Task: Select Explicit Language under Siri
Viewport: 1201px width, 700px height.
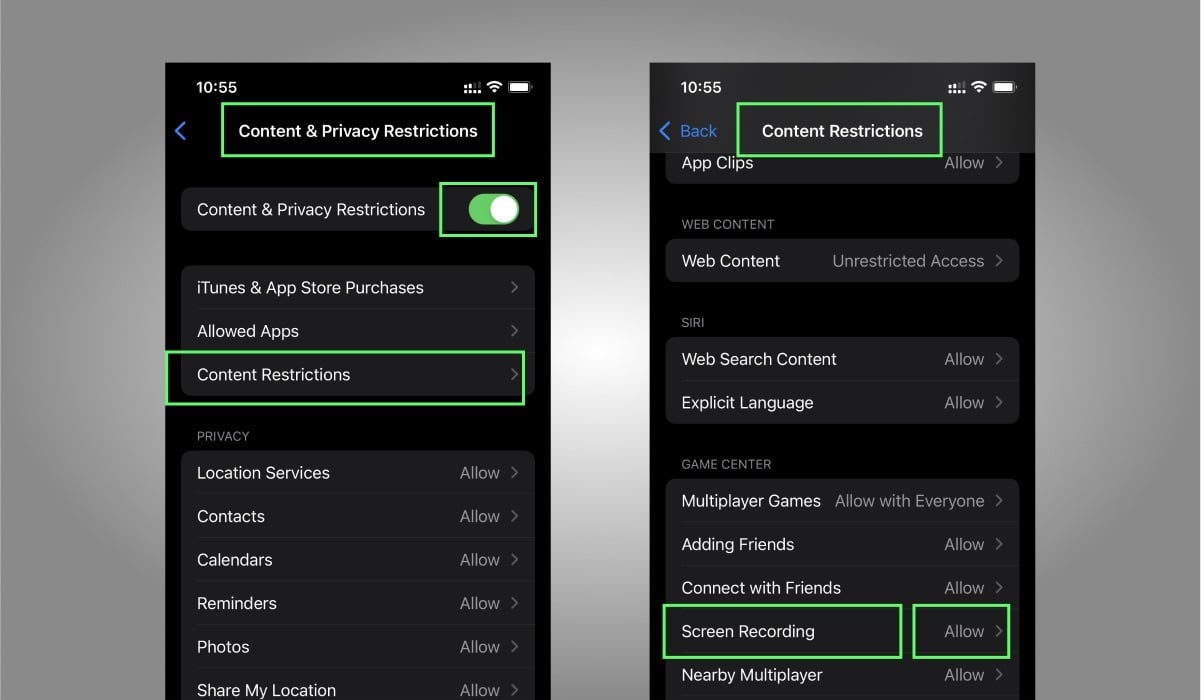Action: (x=842, y=402)
